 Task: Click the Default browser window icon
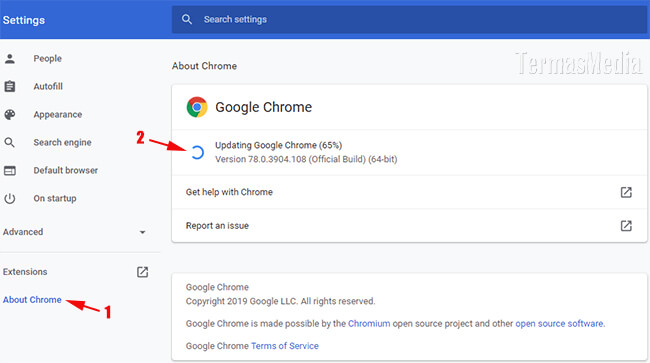pos(10,170)
